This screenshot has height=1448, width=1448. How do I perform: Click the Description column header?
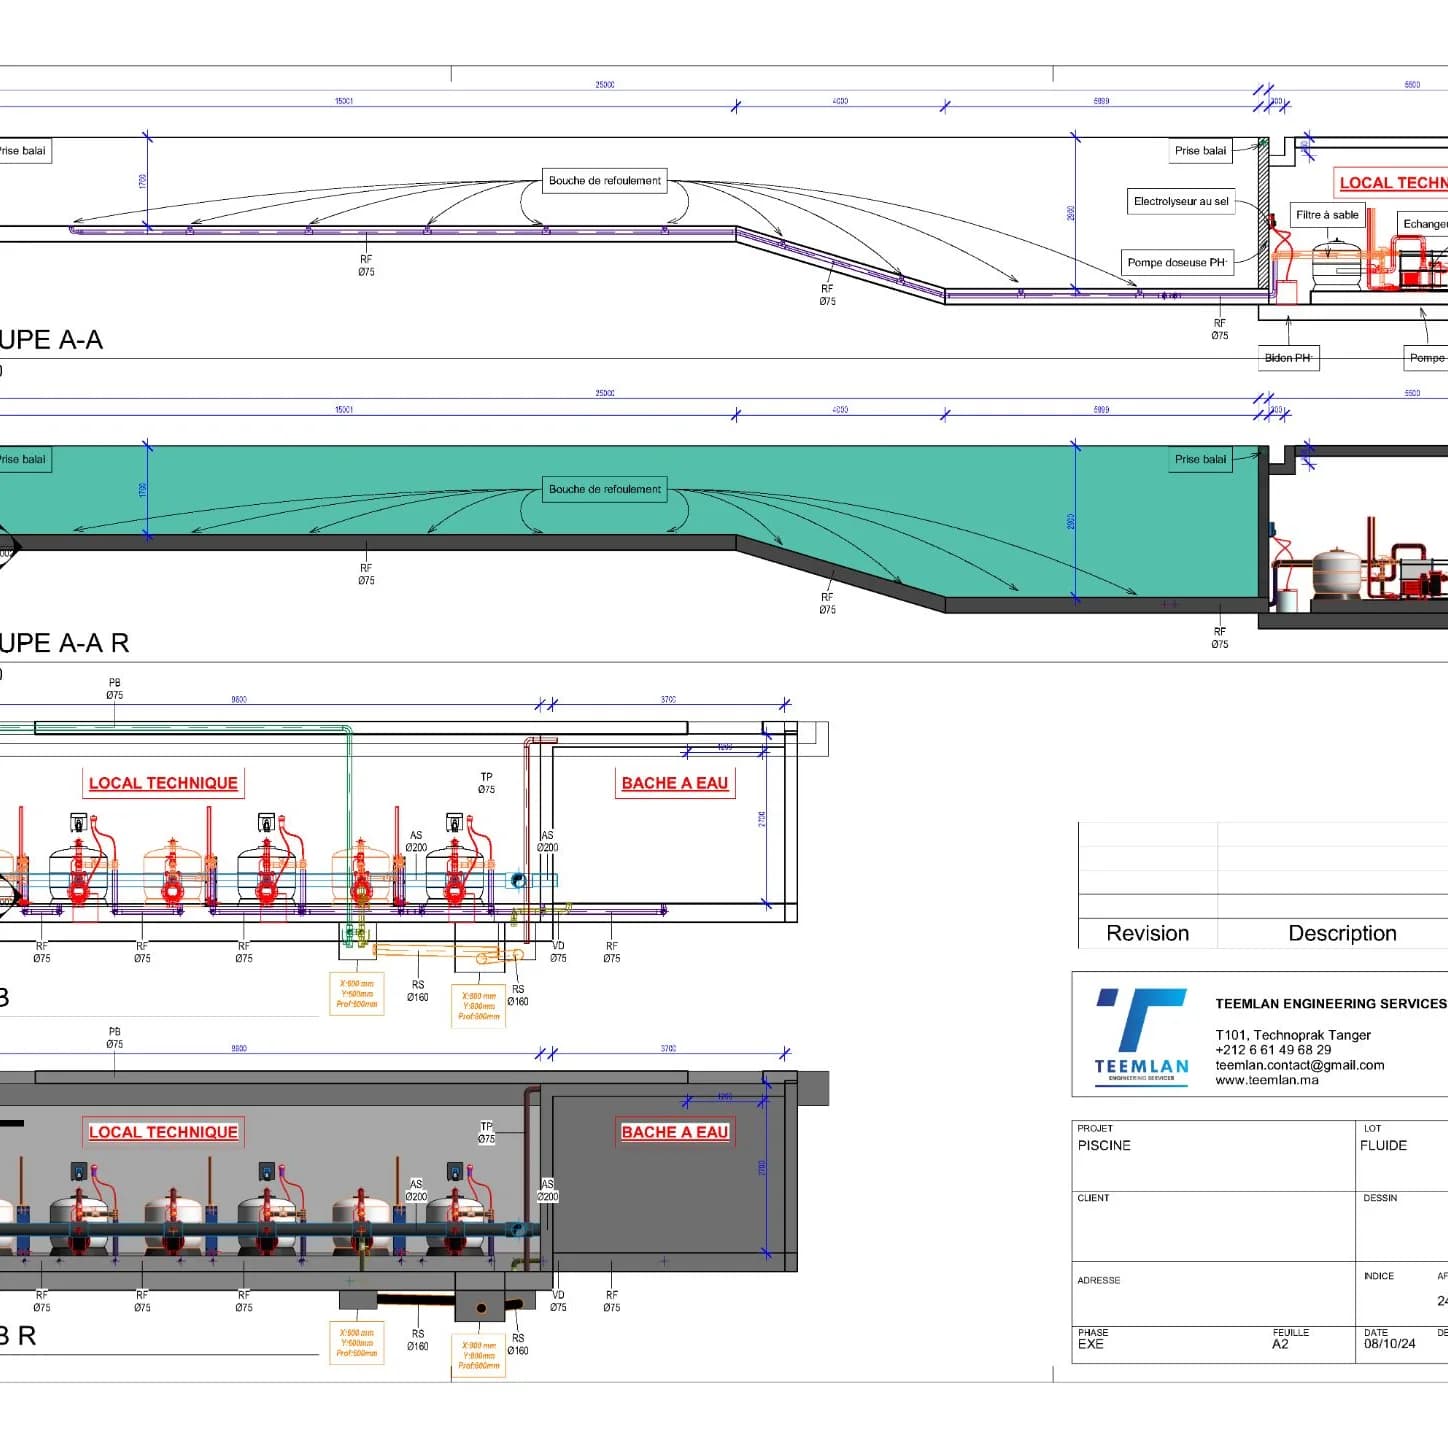(x=1341, y=933)
